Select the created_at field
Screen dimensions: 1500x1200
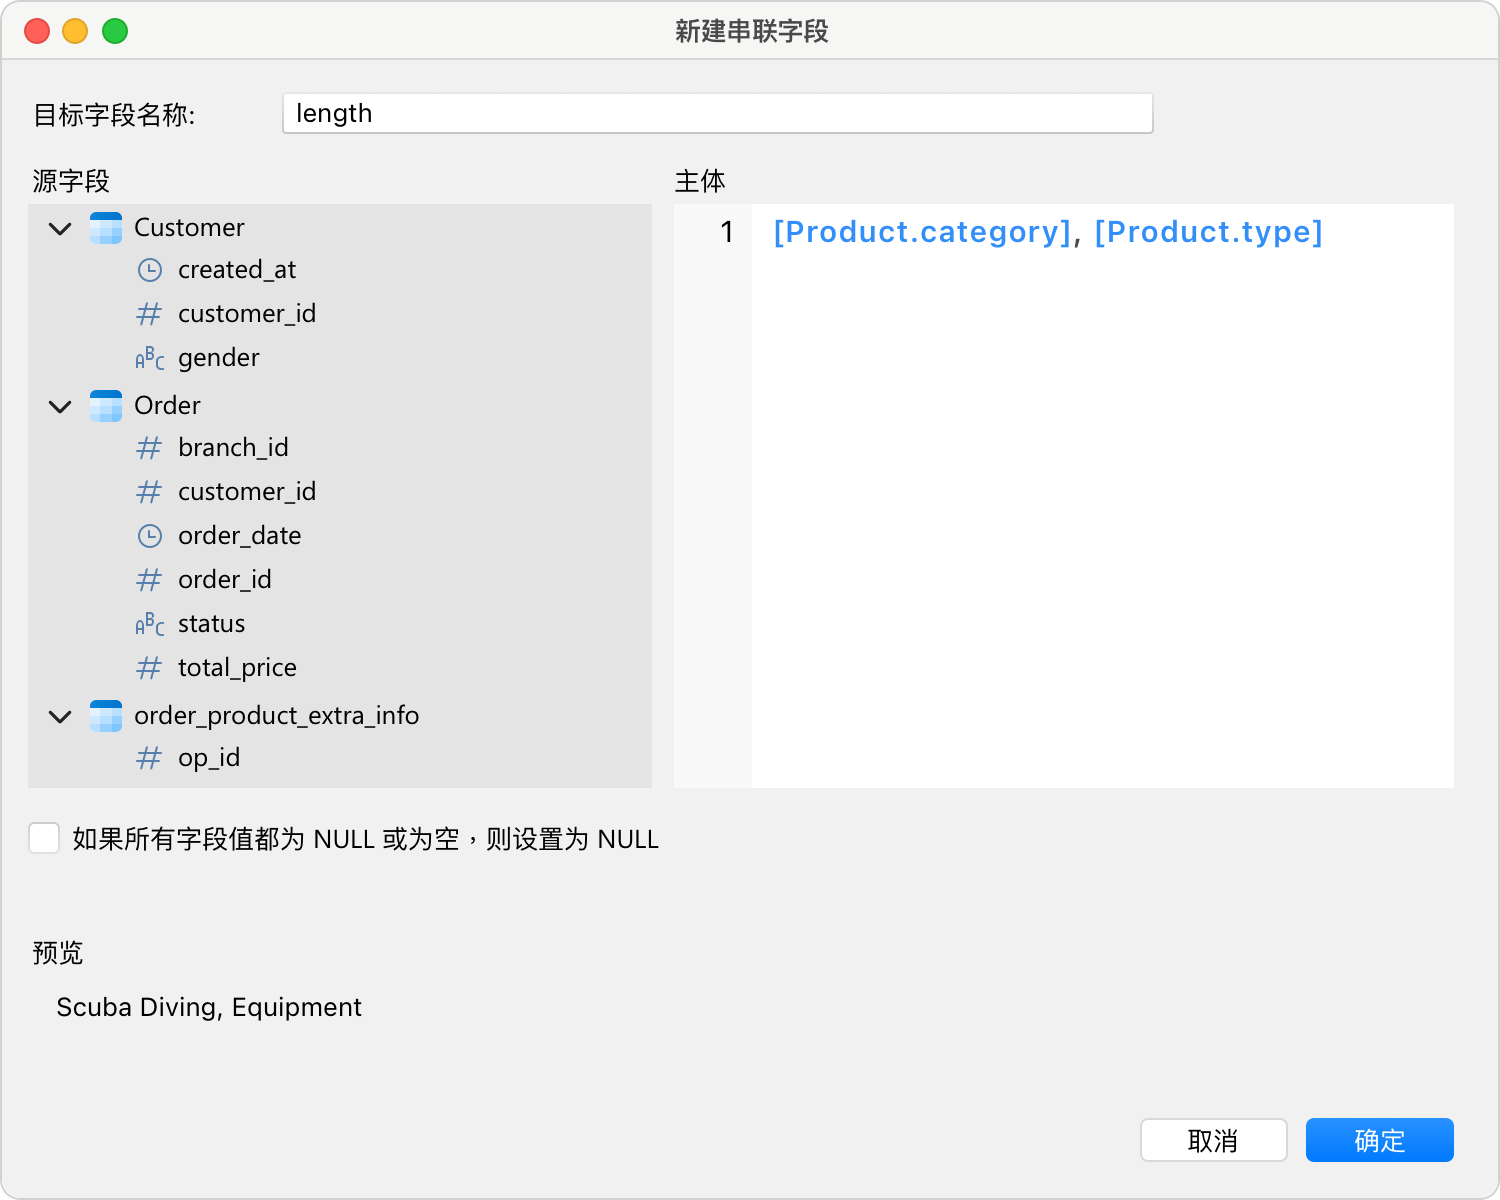click(237, 270)
